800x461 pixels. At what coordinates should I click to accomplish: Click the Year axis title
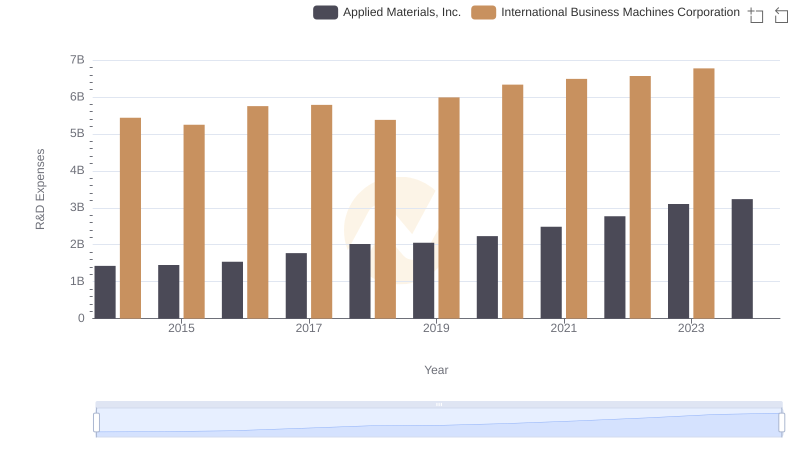pos(436,370)
